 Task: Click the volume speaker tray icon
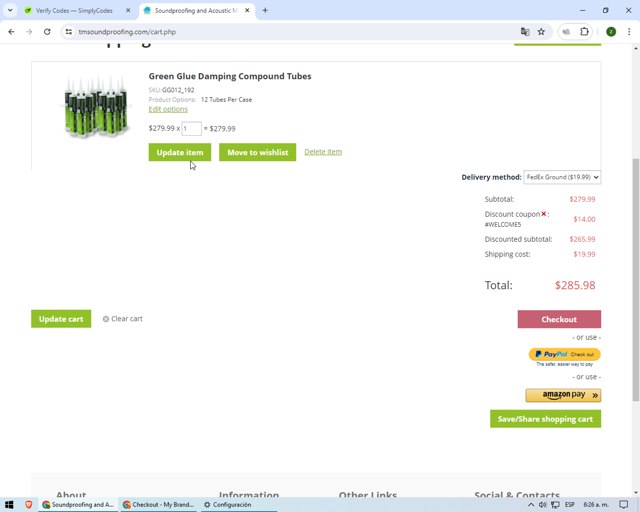(x=542, y=505)
